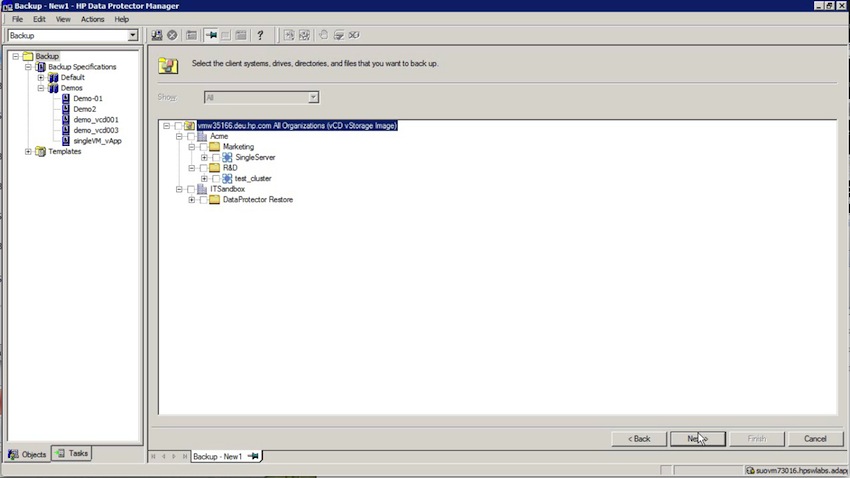This screenshot has height=478, width=850.
Task: Check the Acme organization checkbox
Action: 191,136
